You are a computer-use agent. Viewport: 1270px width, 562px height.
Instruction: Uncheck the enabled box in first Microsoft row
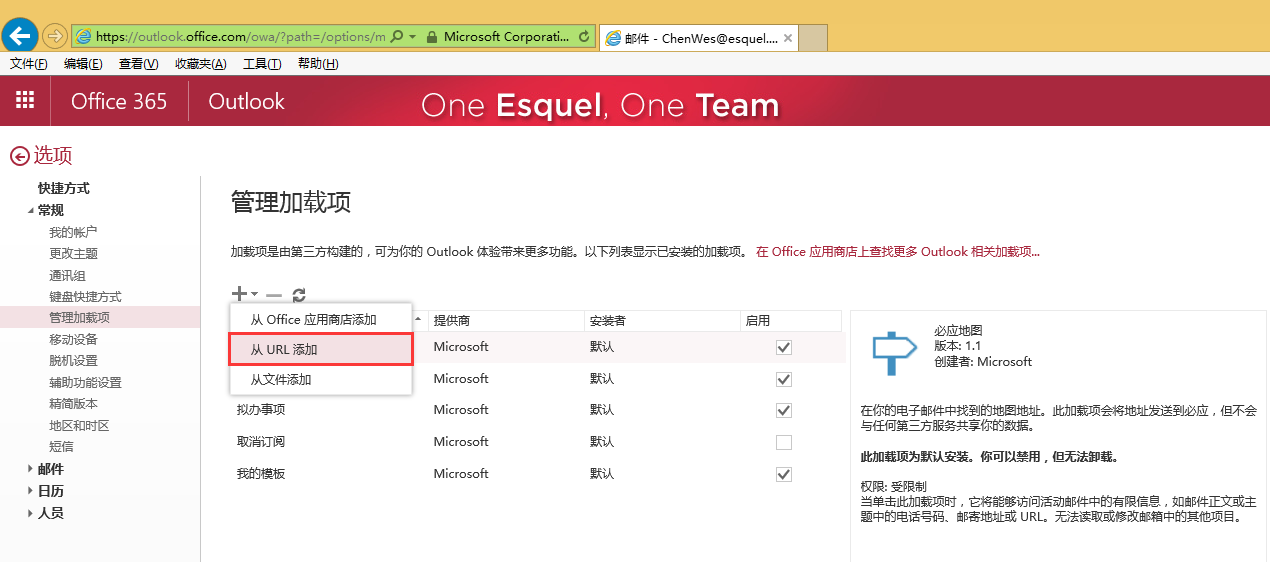pos(784,347)
